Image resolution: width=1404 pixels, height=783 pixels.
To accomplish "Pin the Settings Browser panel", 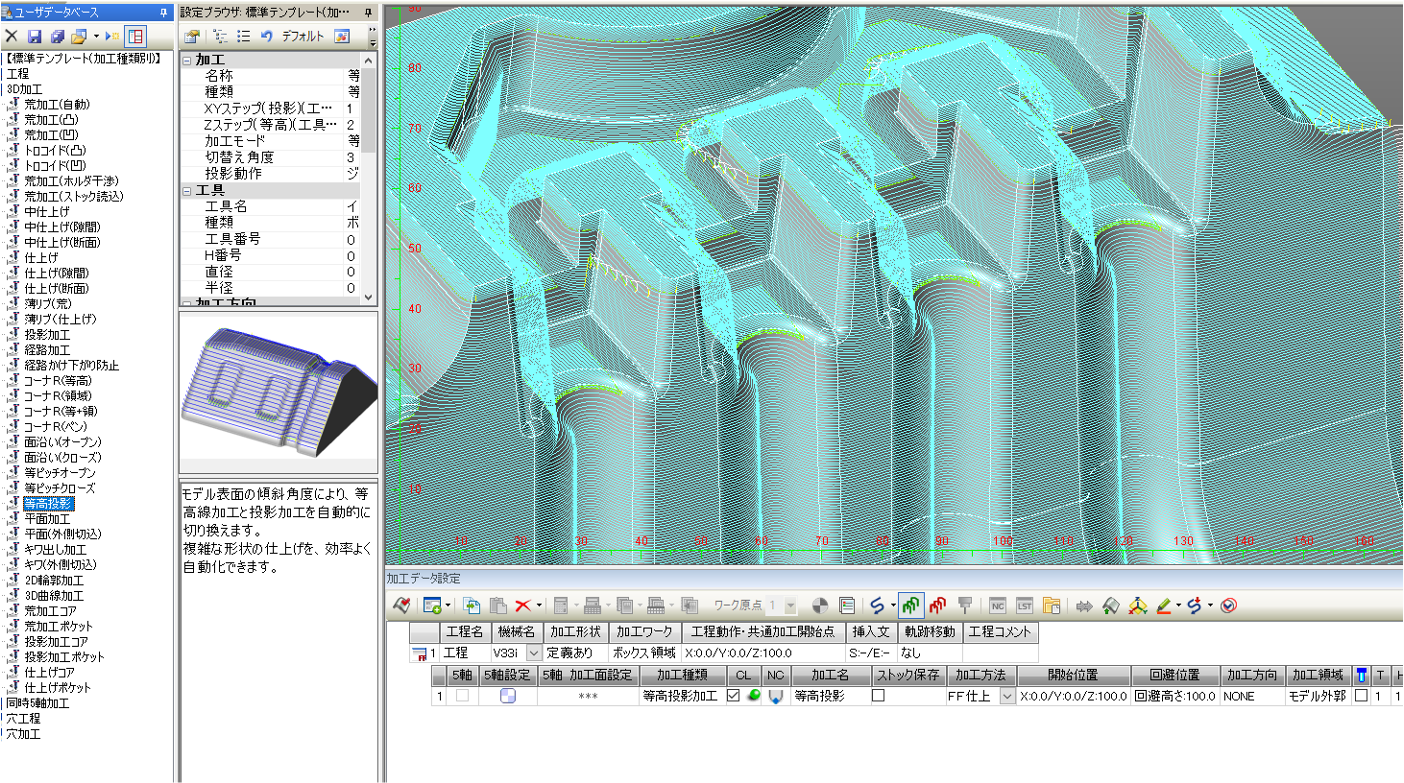I will [x=367, y=11].
